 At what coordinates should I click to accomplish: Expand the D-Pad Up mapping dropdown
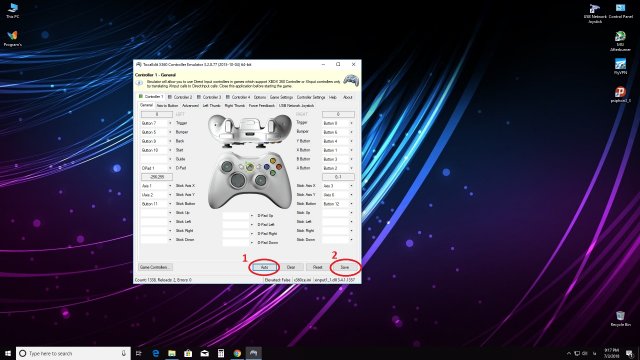point(252,216)
